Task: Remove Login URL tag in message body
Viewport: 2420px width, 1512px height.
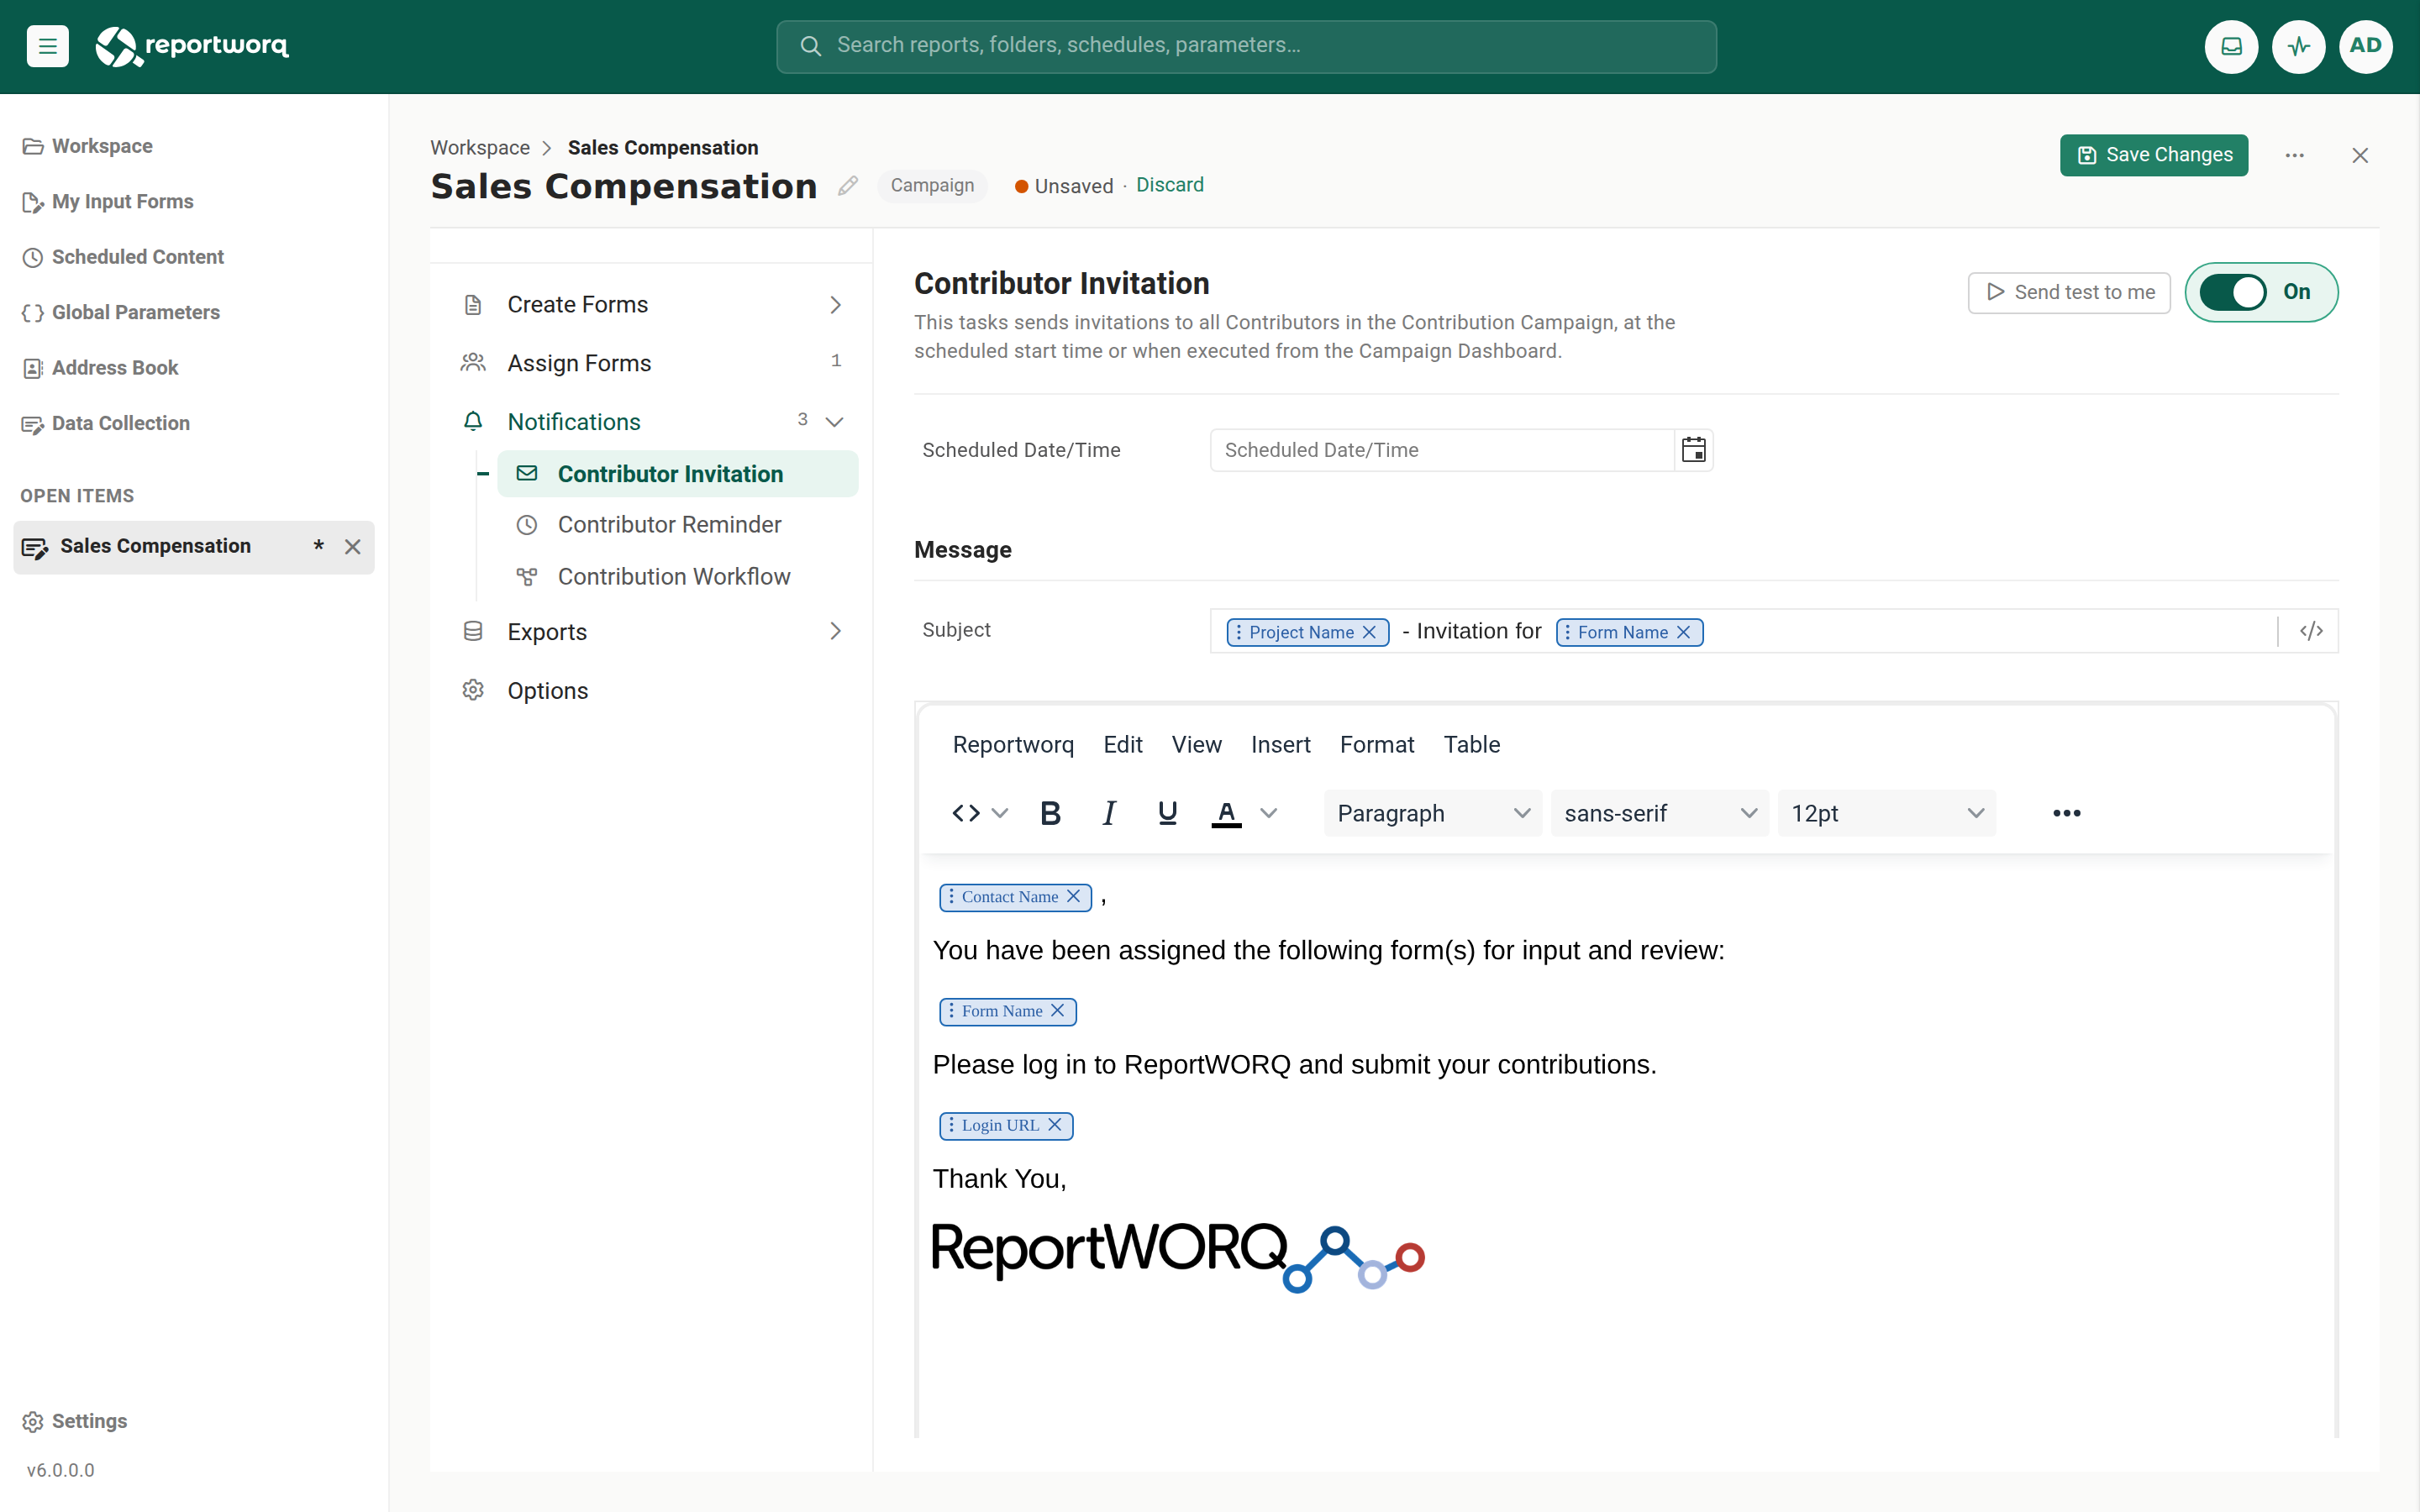Action: 1055,1124
